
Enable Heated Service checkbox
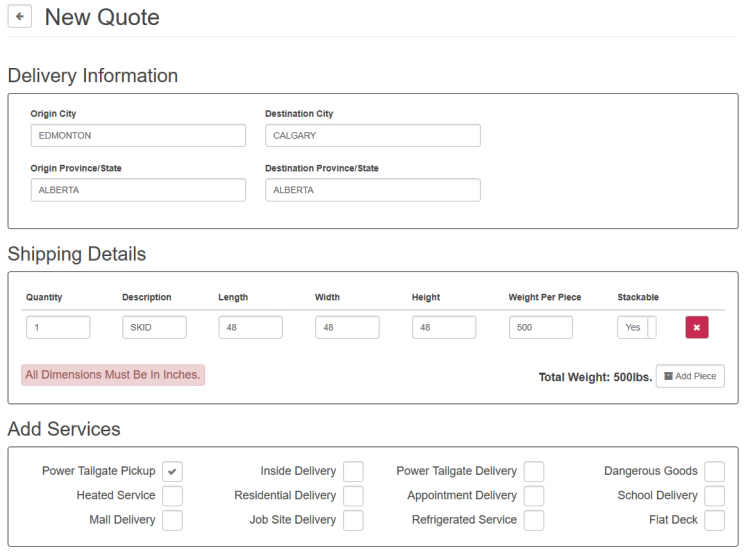tap(172, 496)
